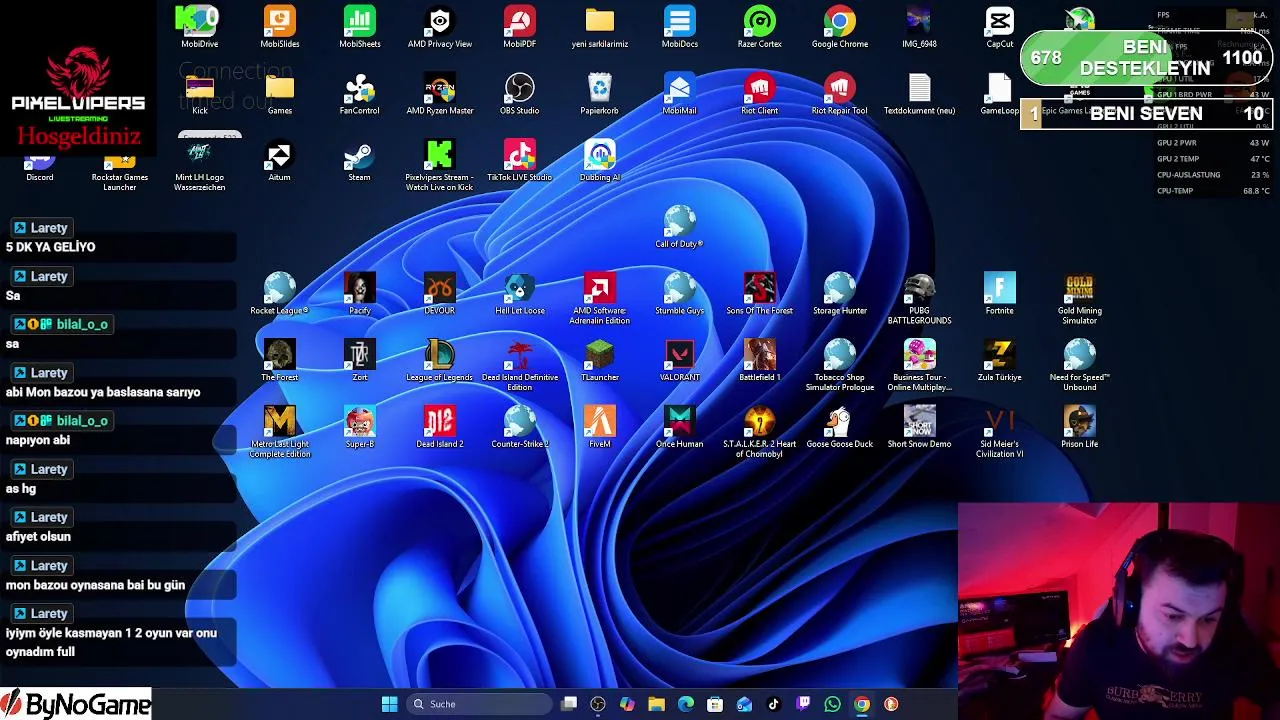Launch Hell Let Loose shortcut
This screenshot has width=1280, height=720.
point(519,294)
